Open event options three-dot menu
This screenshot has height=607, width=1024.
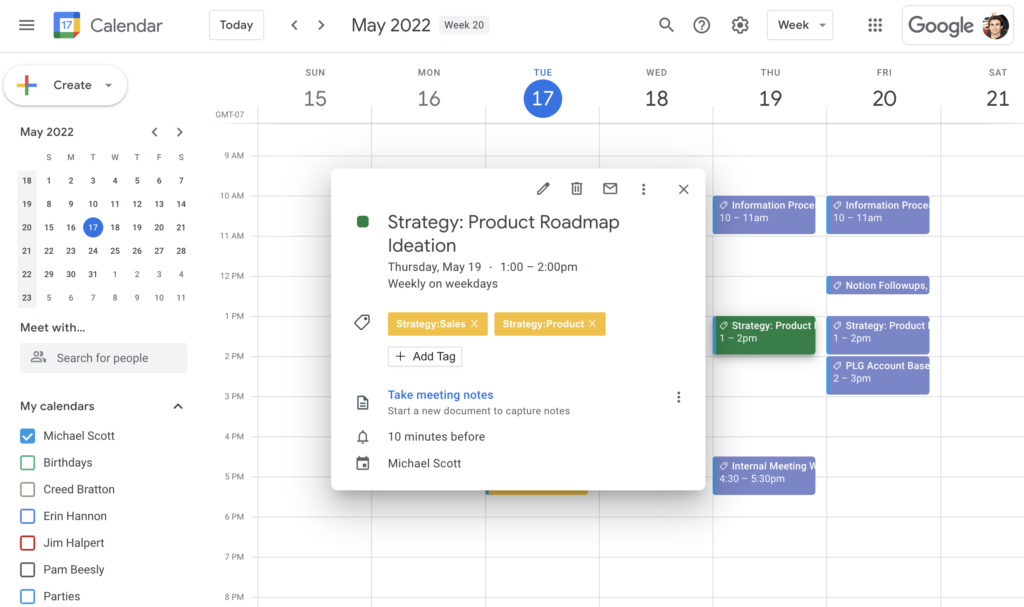[x=643, y=189]
